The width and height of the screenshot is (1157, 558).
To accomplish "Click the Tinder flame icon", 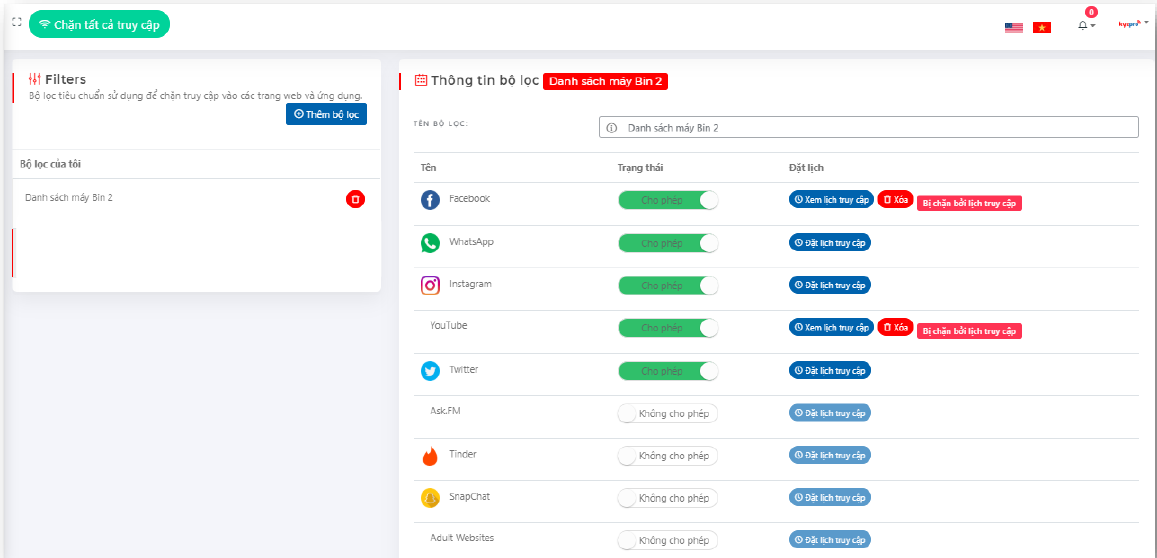I will coord(430,456).
